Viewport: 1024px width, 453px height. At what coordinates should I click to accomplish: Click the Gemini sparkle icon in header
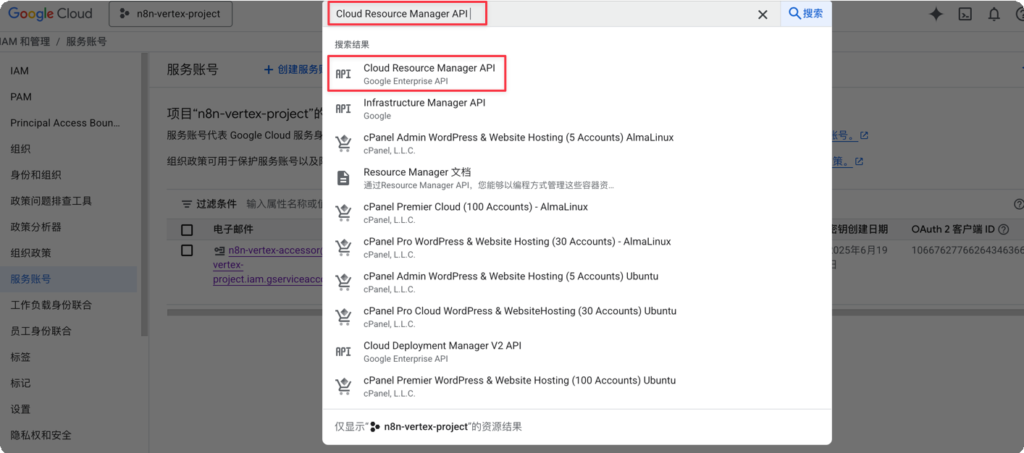(936, 14)
